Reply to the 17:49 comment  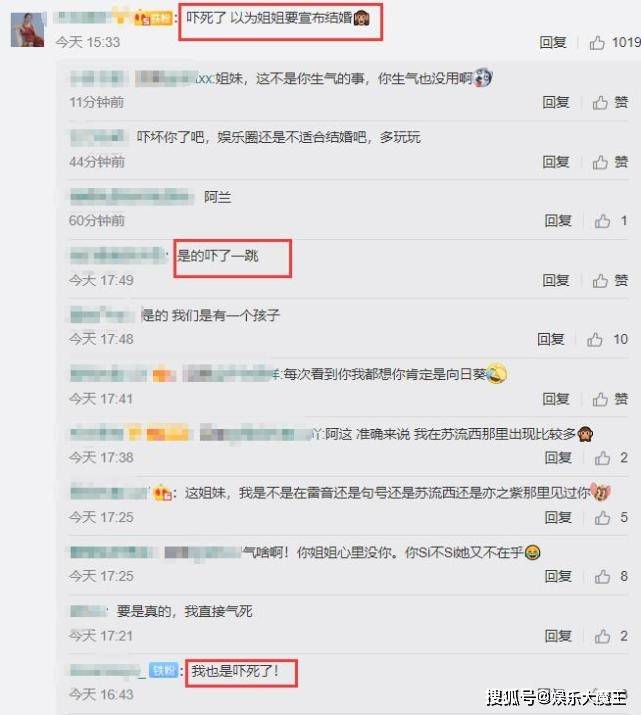[556, 280]
